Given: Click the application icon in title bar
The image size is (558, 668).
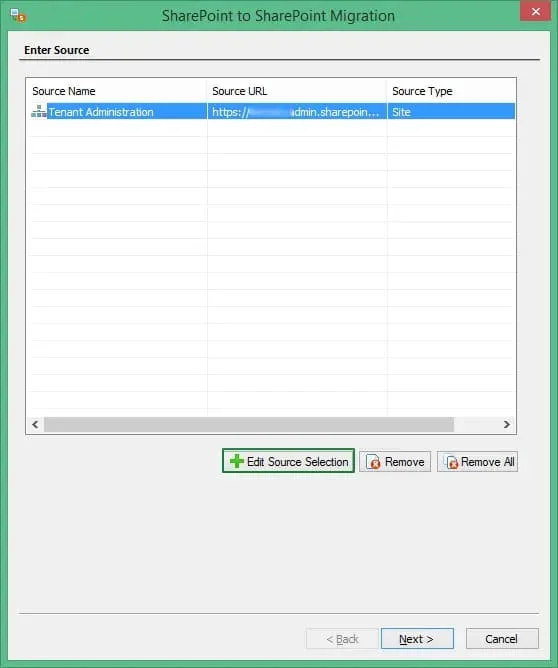Looking at the screenshot, I should coord(18,16).
